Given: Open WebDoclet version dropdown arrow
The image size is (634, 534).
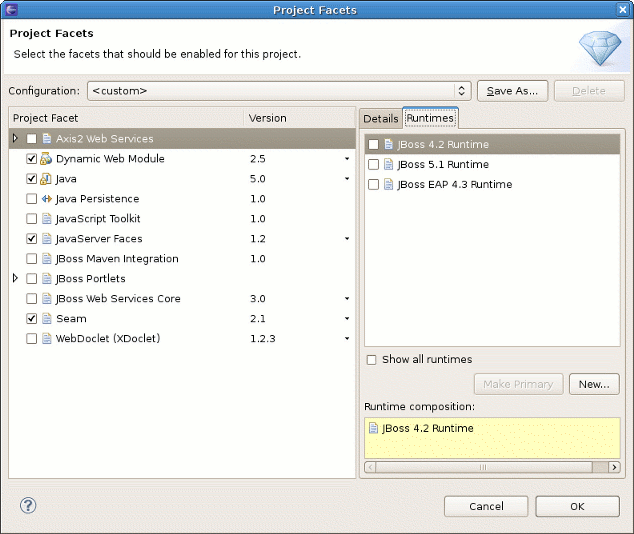Looking at the screenshot, I should pyautogui.click(x=347, y=338).
